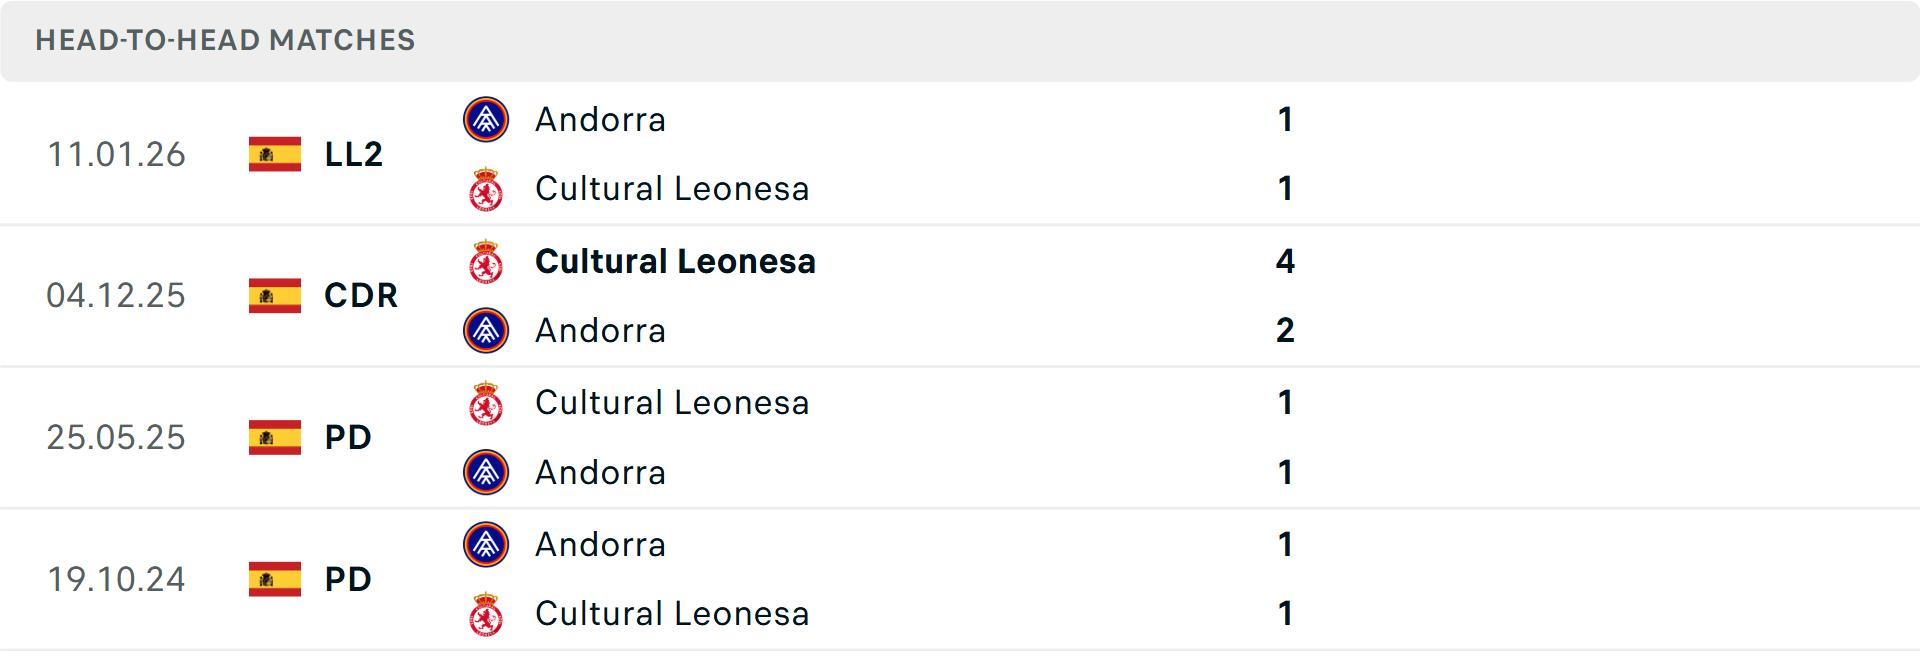Click the Cultural Leonesa crest in the CDR match

pyautogui.click(x=487, y=261)
